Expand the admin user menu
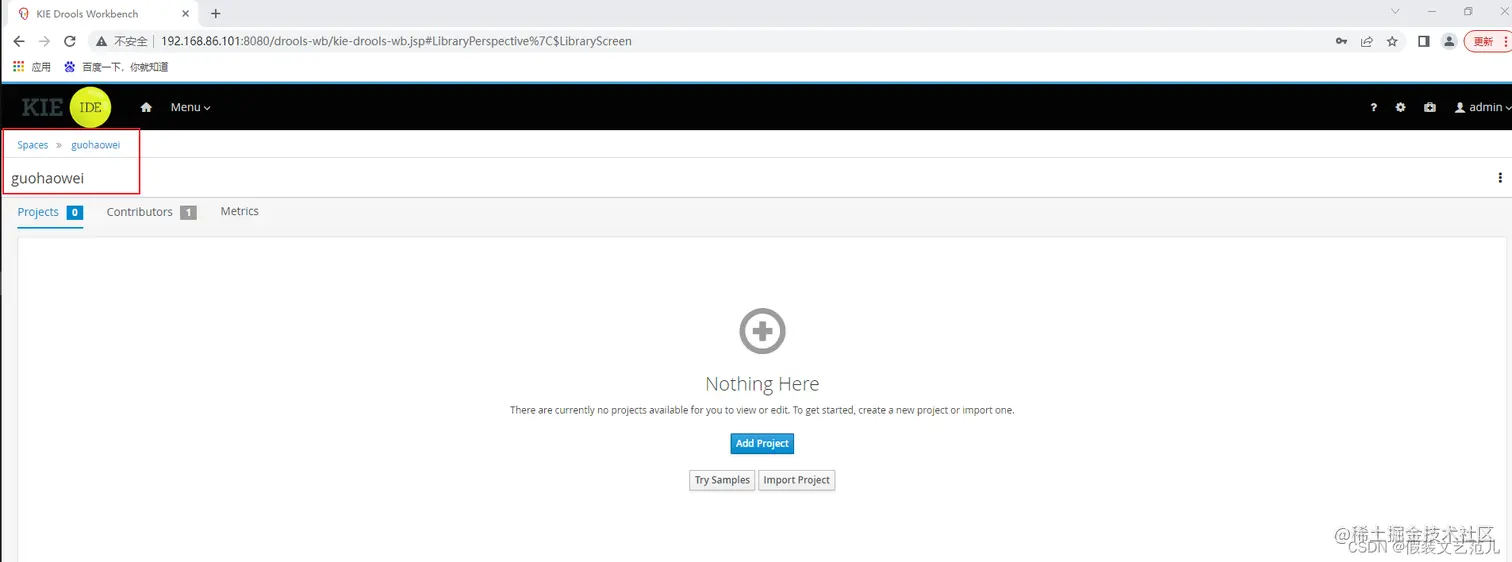 pyautogui.click(x=1482, y=107)
